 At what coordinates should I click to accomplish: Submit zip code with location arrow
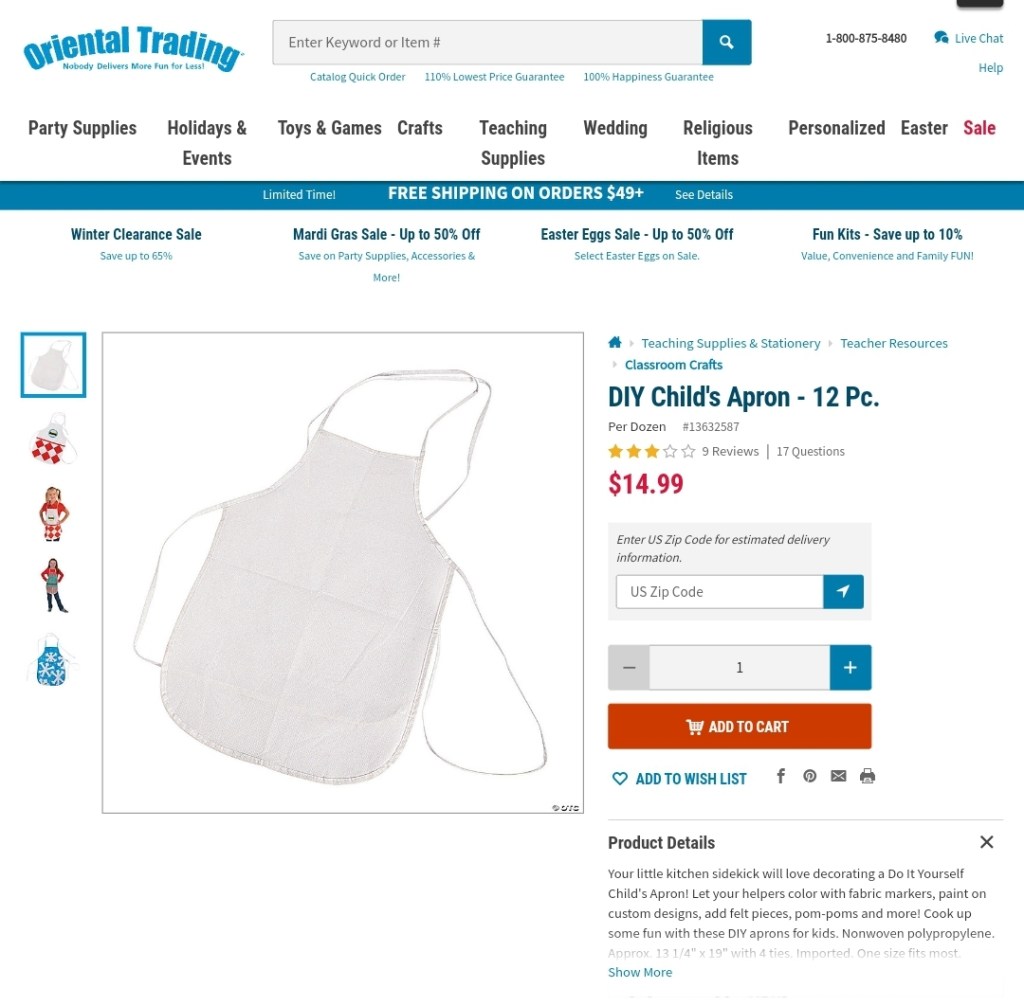[843, 591]
